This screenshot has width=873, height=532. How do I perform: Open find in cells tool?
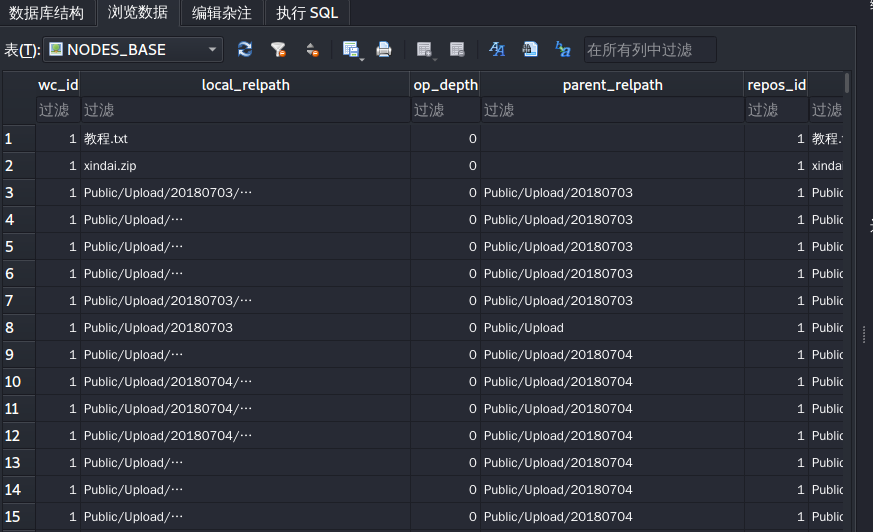[x=529, y=50]
